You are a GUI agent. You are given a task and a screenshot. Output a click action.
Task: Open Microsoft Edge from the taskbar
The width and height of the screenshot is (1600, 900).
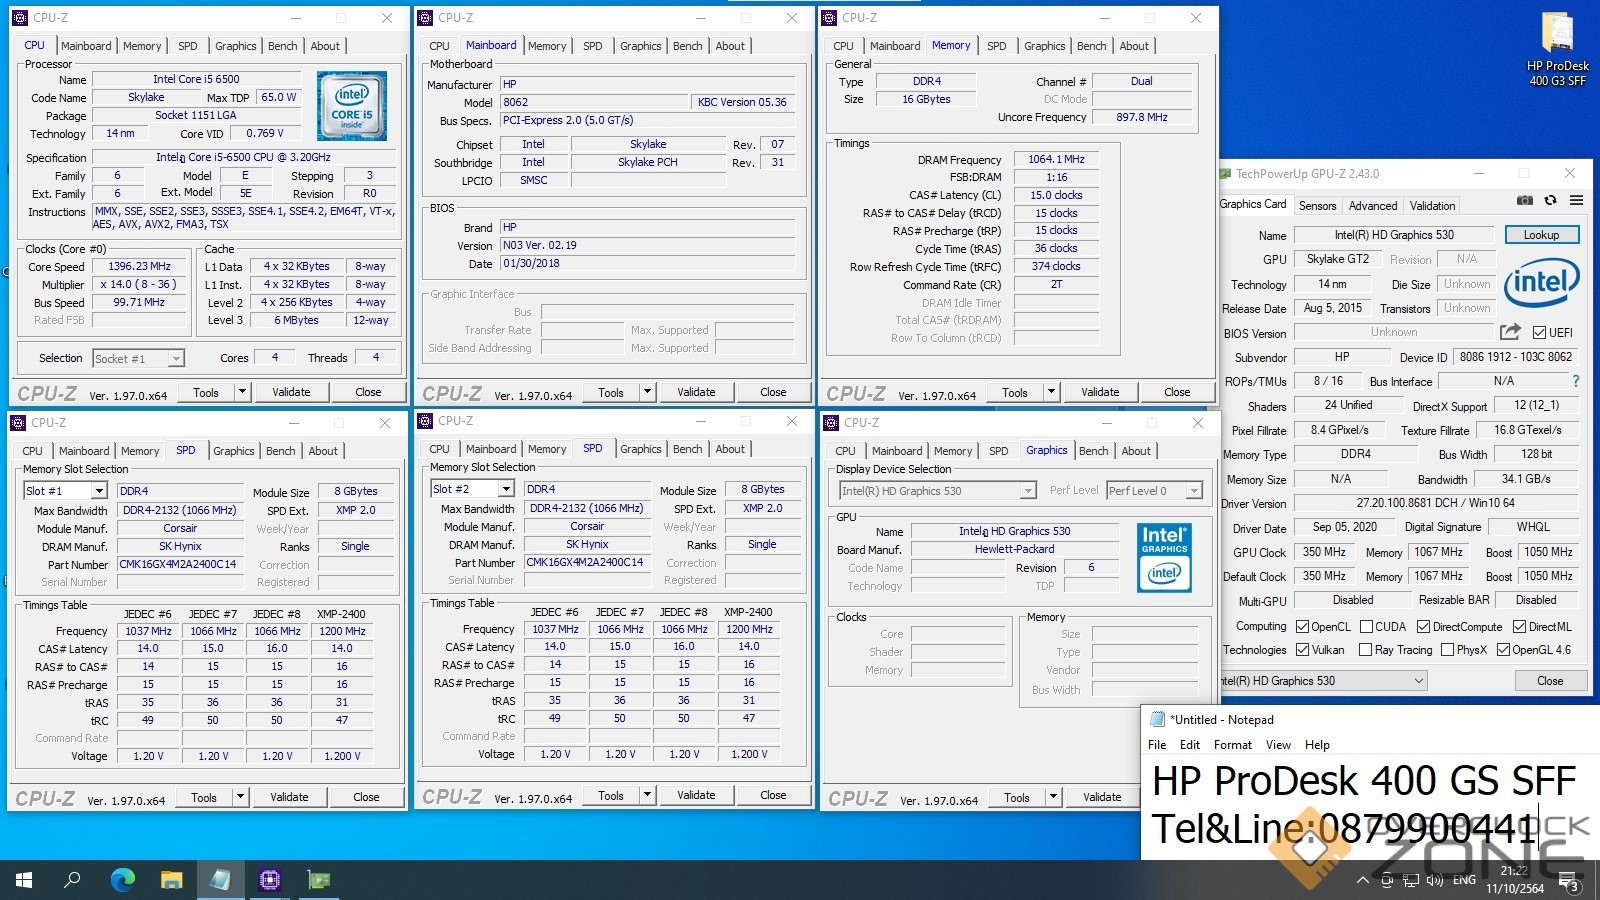coord(123,880)
